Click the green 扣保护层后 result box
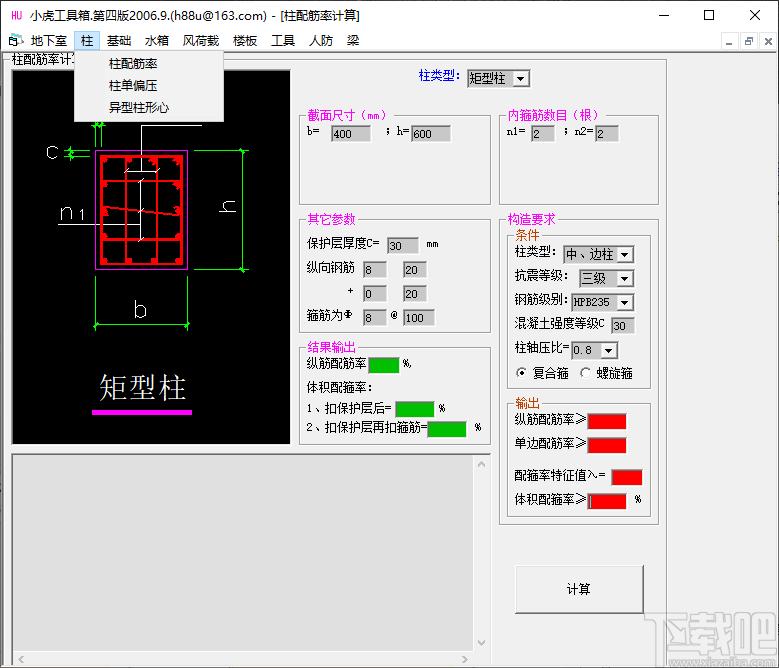The image size is (779, 668). (415, 409)
